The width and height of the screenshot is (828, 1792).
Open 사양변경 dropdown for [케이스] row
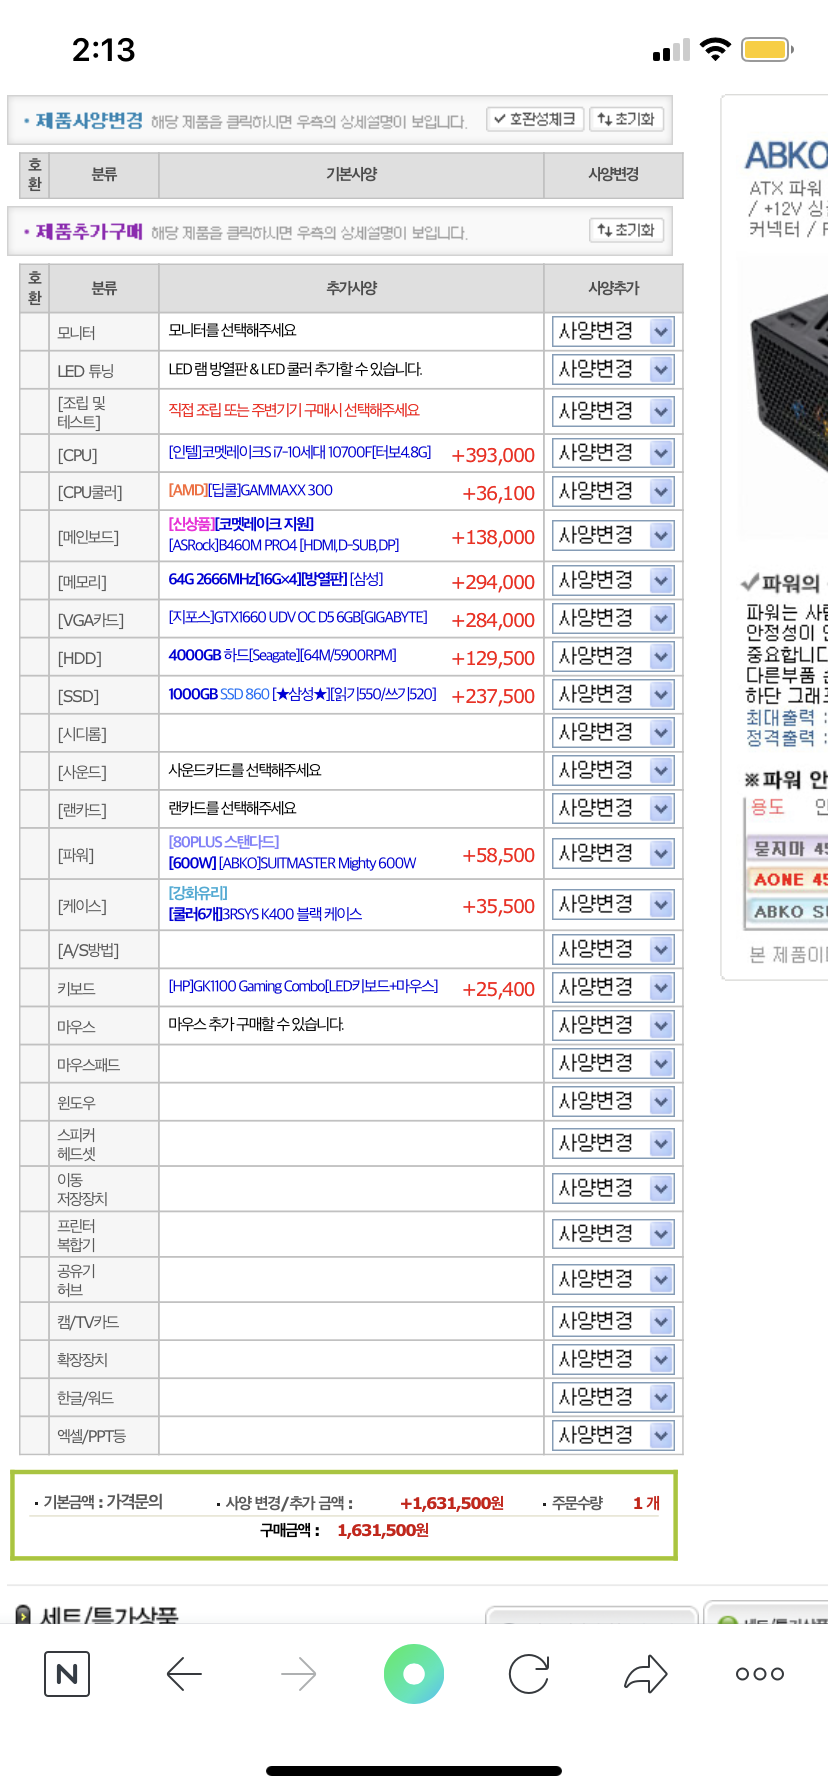coord(613,904)
